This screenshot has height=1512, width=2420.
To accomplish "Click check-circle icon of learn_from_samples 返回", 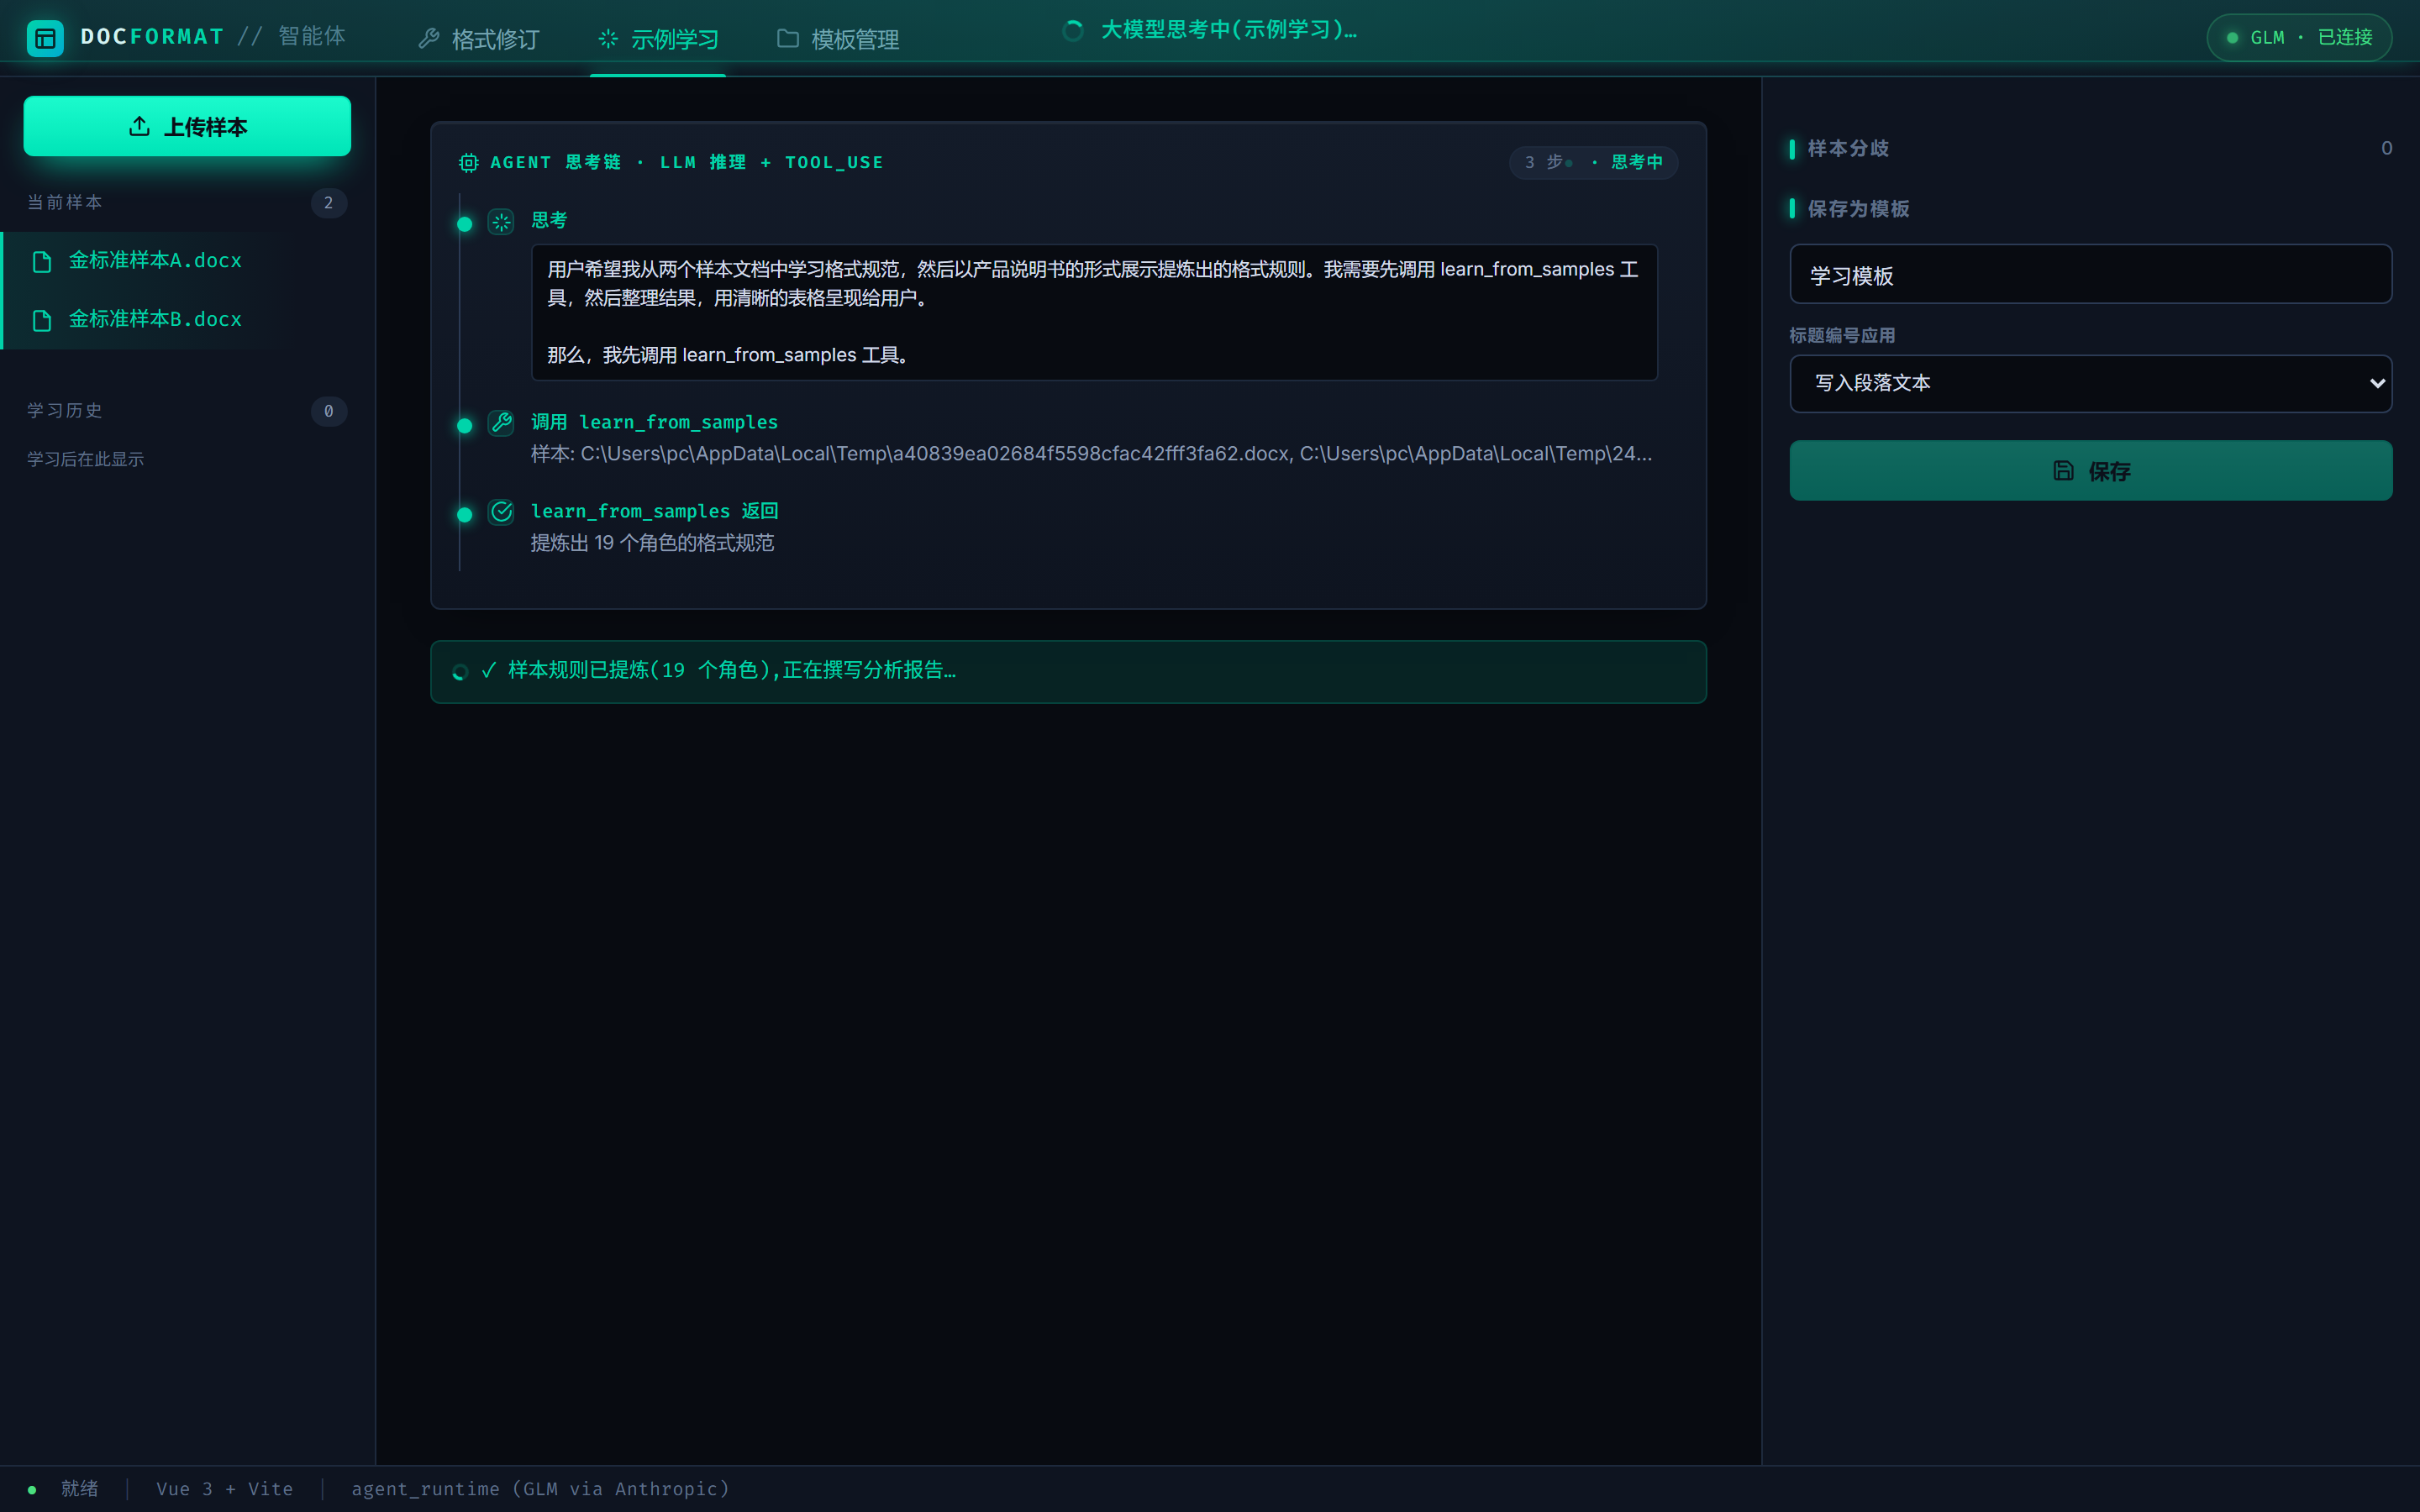I will [x=501, y=512].
